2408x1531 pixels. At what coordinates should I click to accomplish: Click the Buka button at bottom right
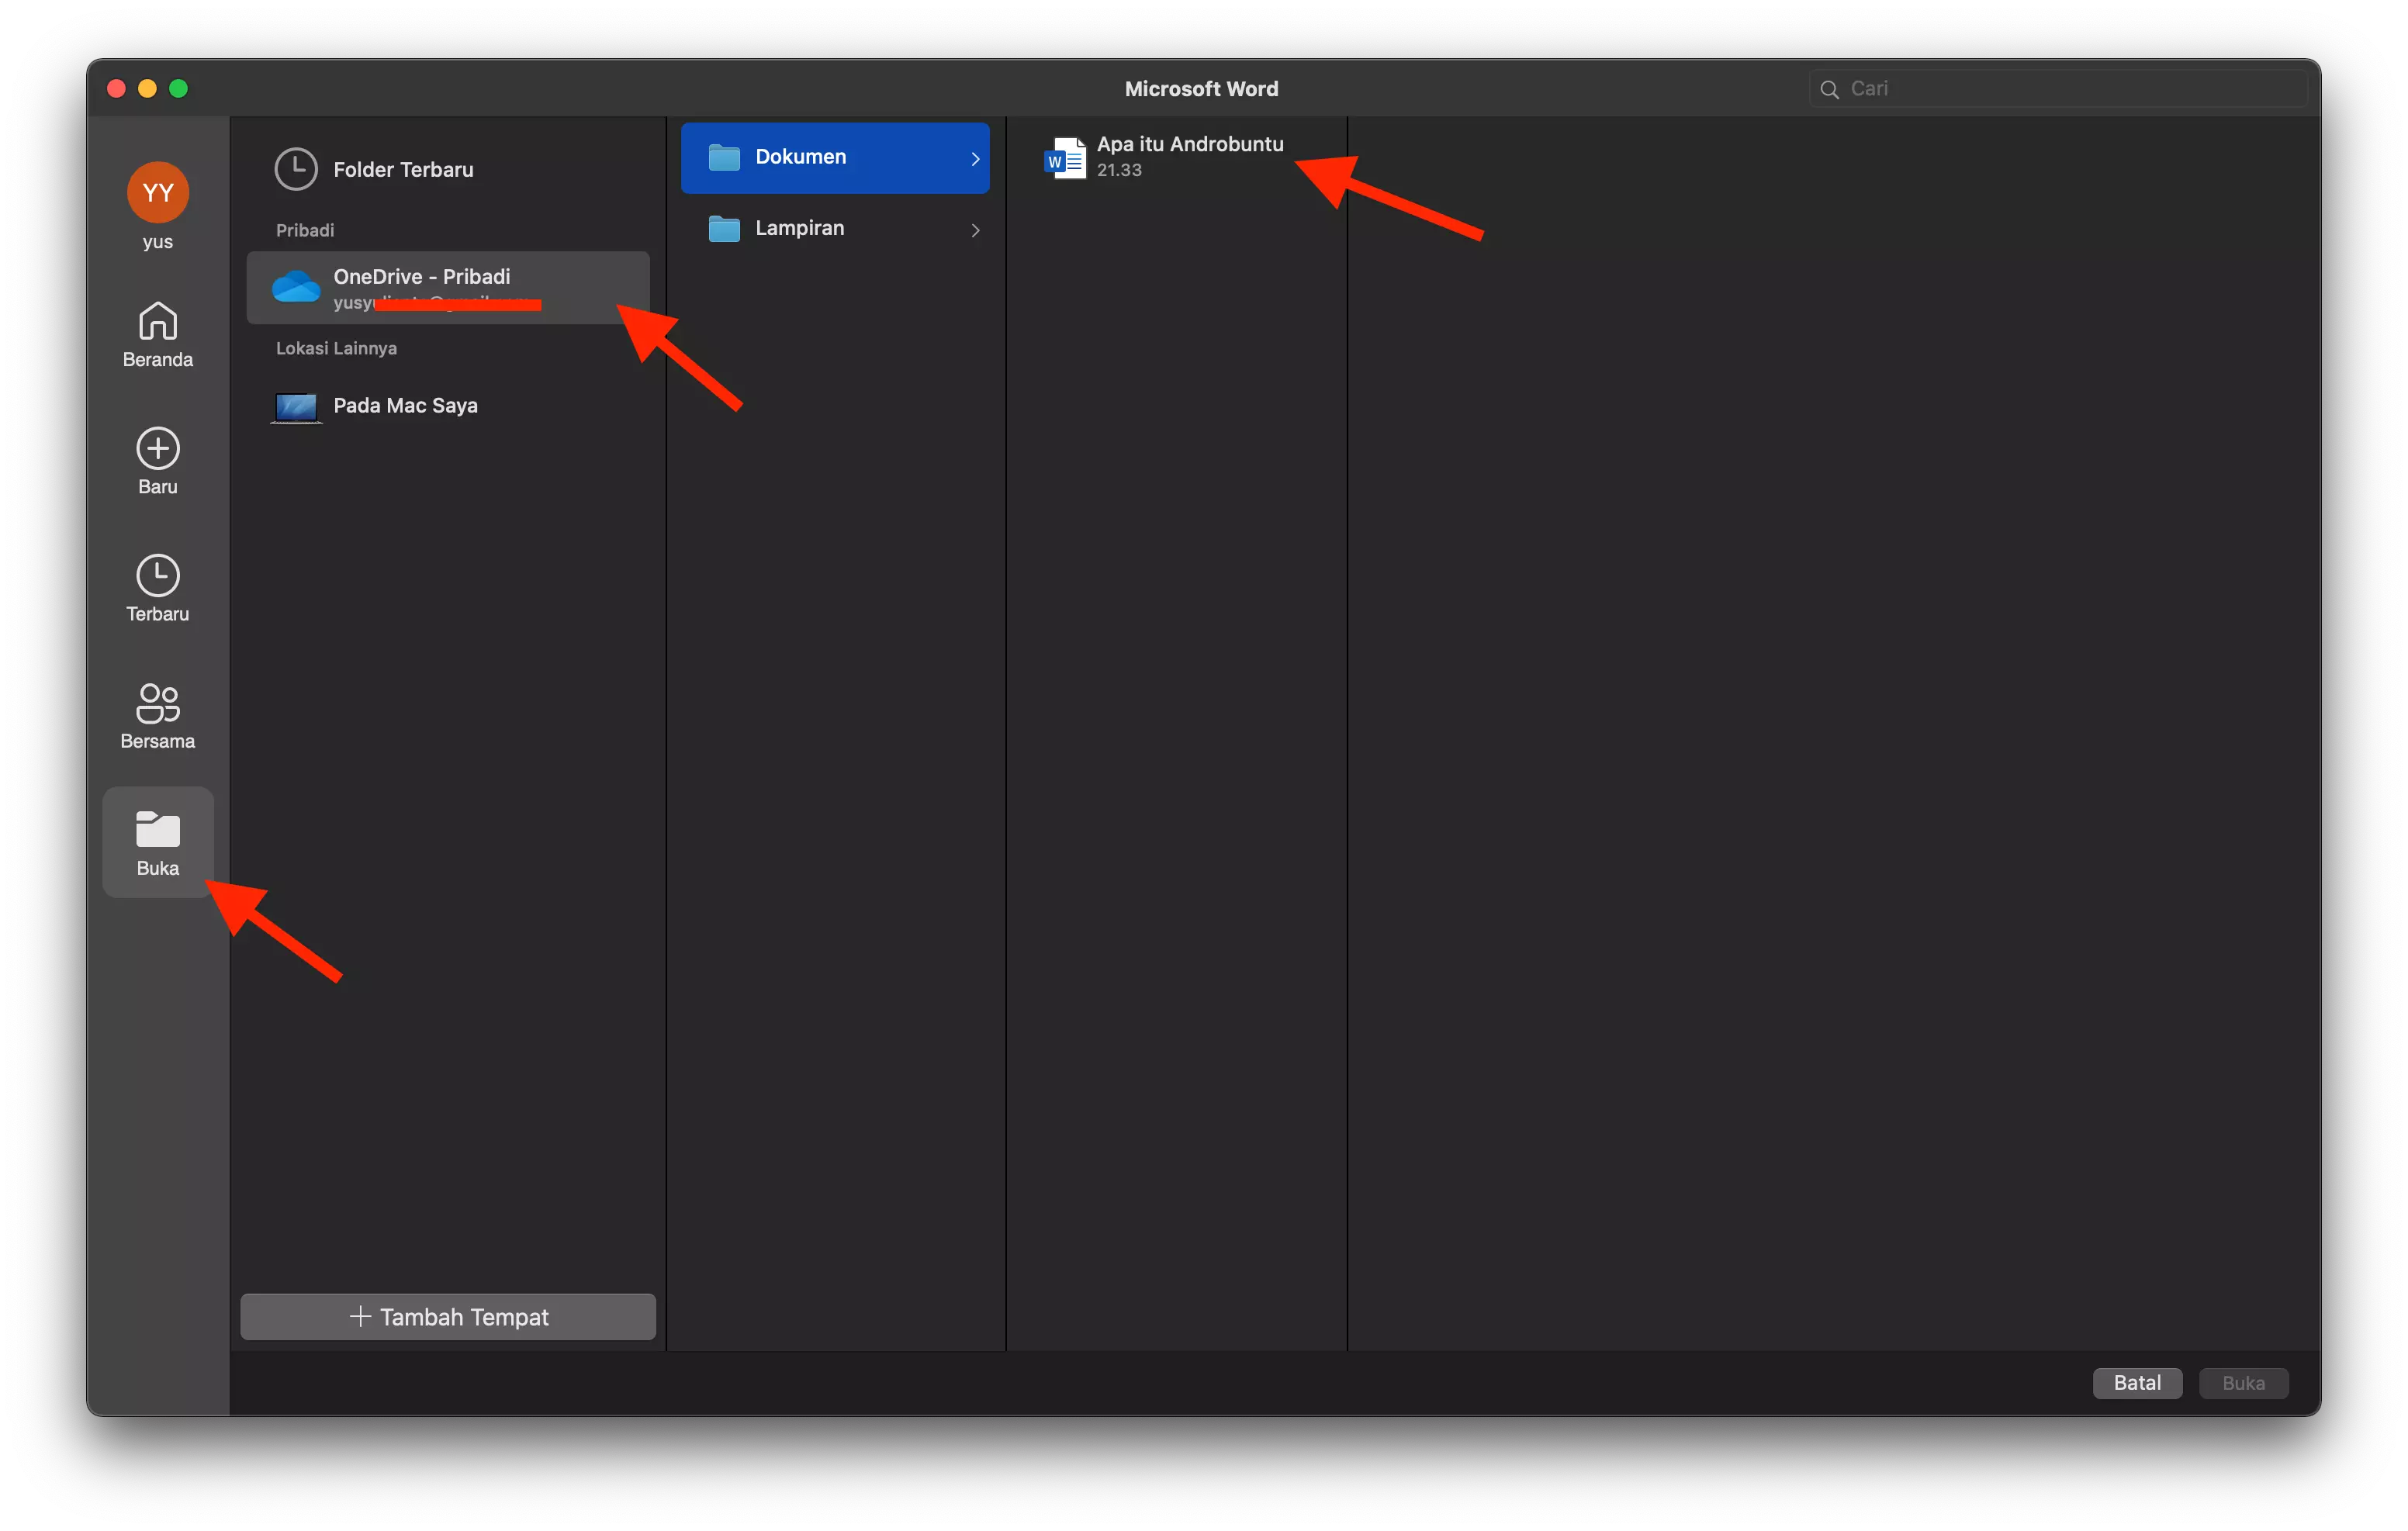[x=2243, y=1383]
